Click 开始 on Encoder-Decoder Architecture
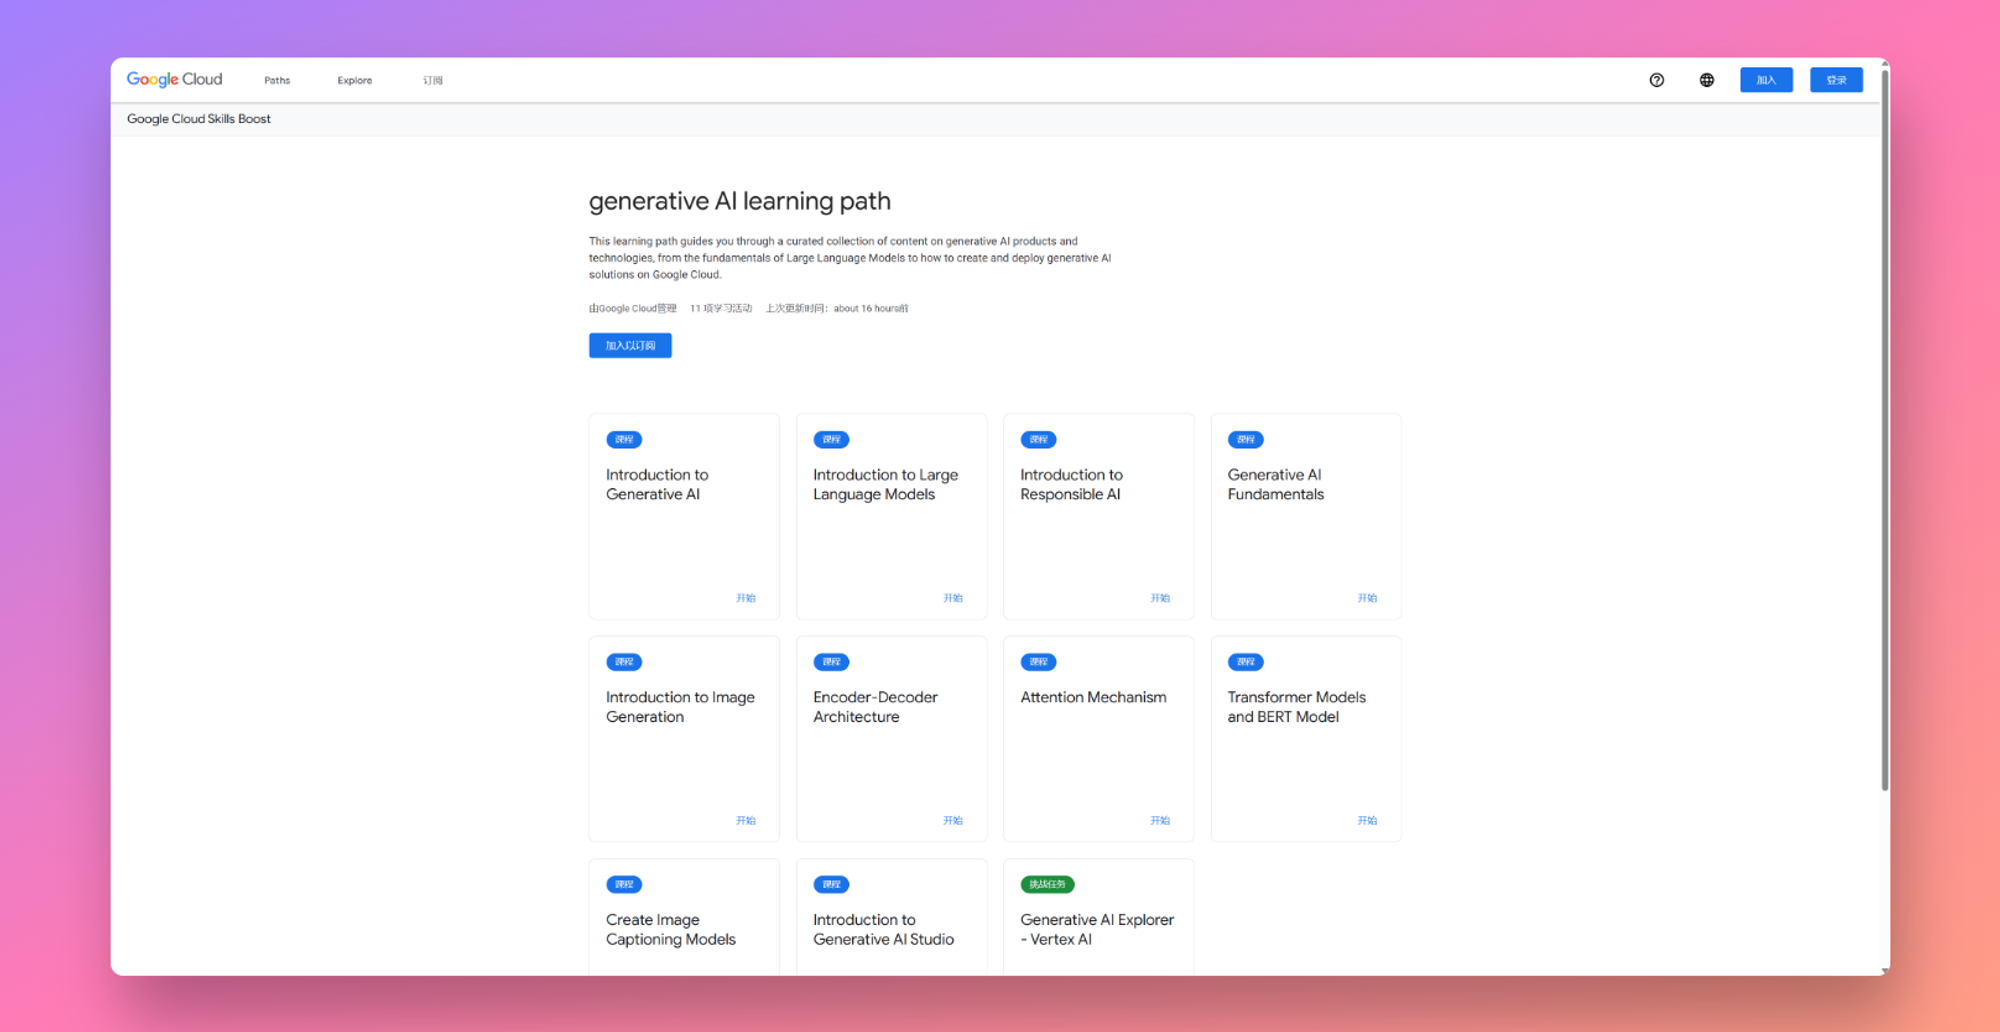Image resolution: width=2000 pixels, height=1032 pixels. click(953, 820)
